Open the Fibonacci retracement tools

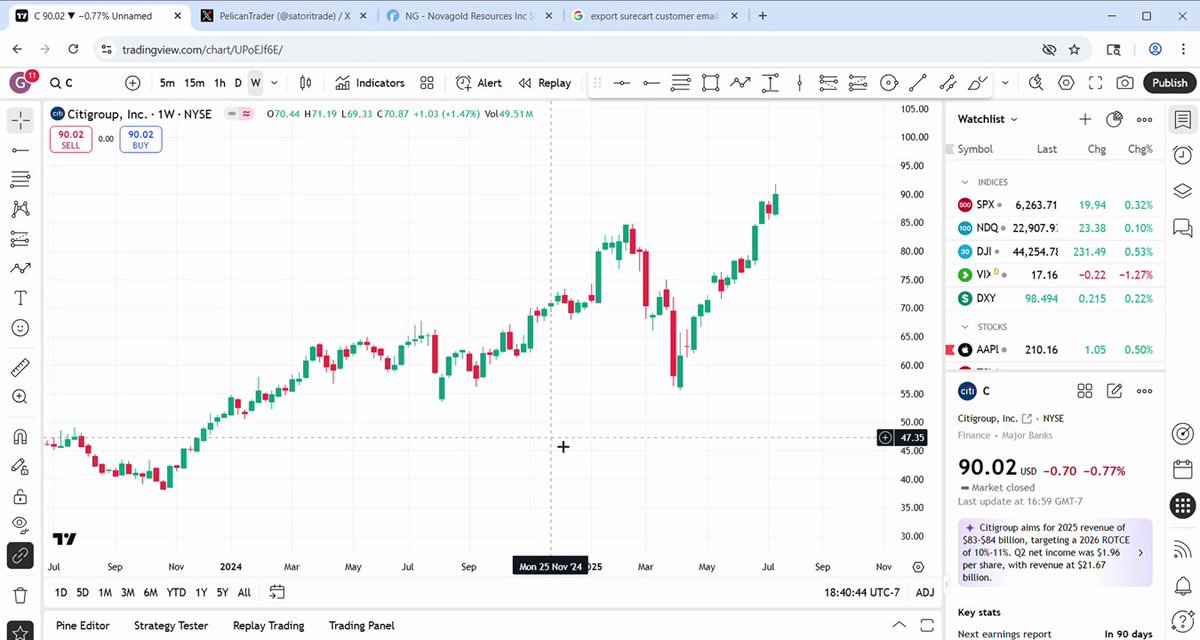(20, 180)
